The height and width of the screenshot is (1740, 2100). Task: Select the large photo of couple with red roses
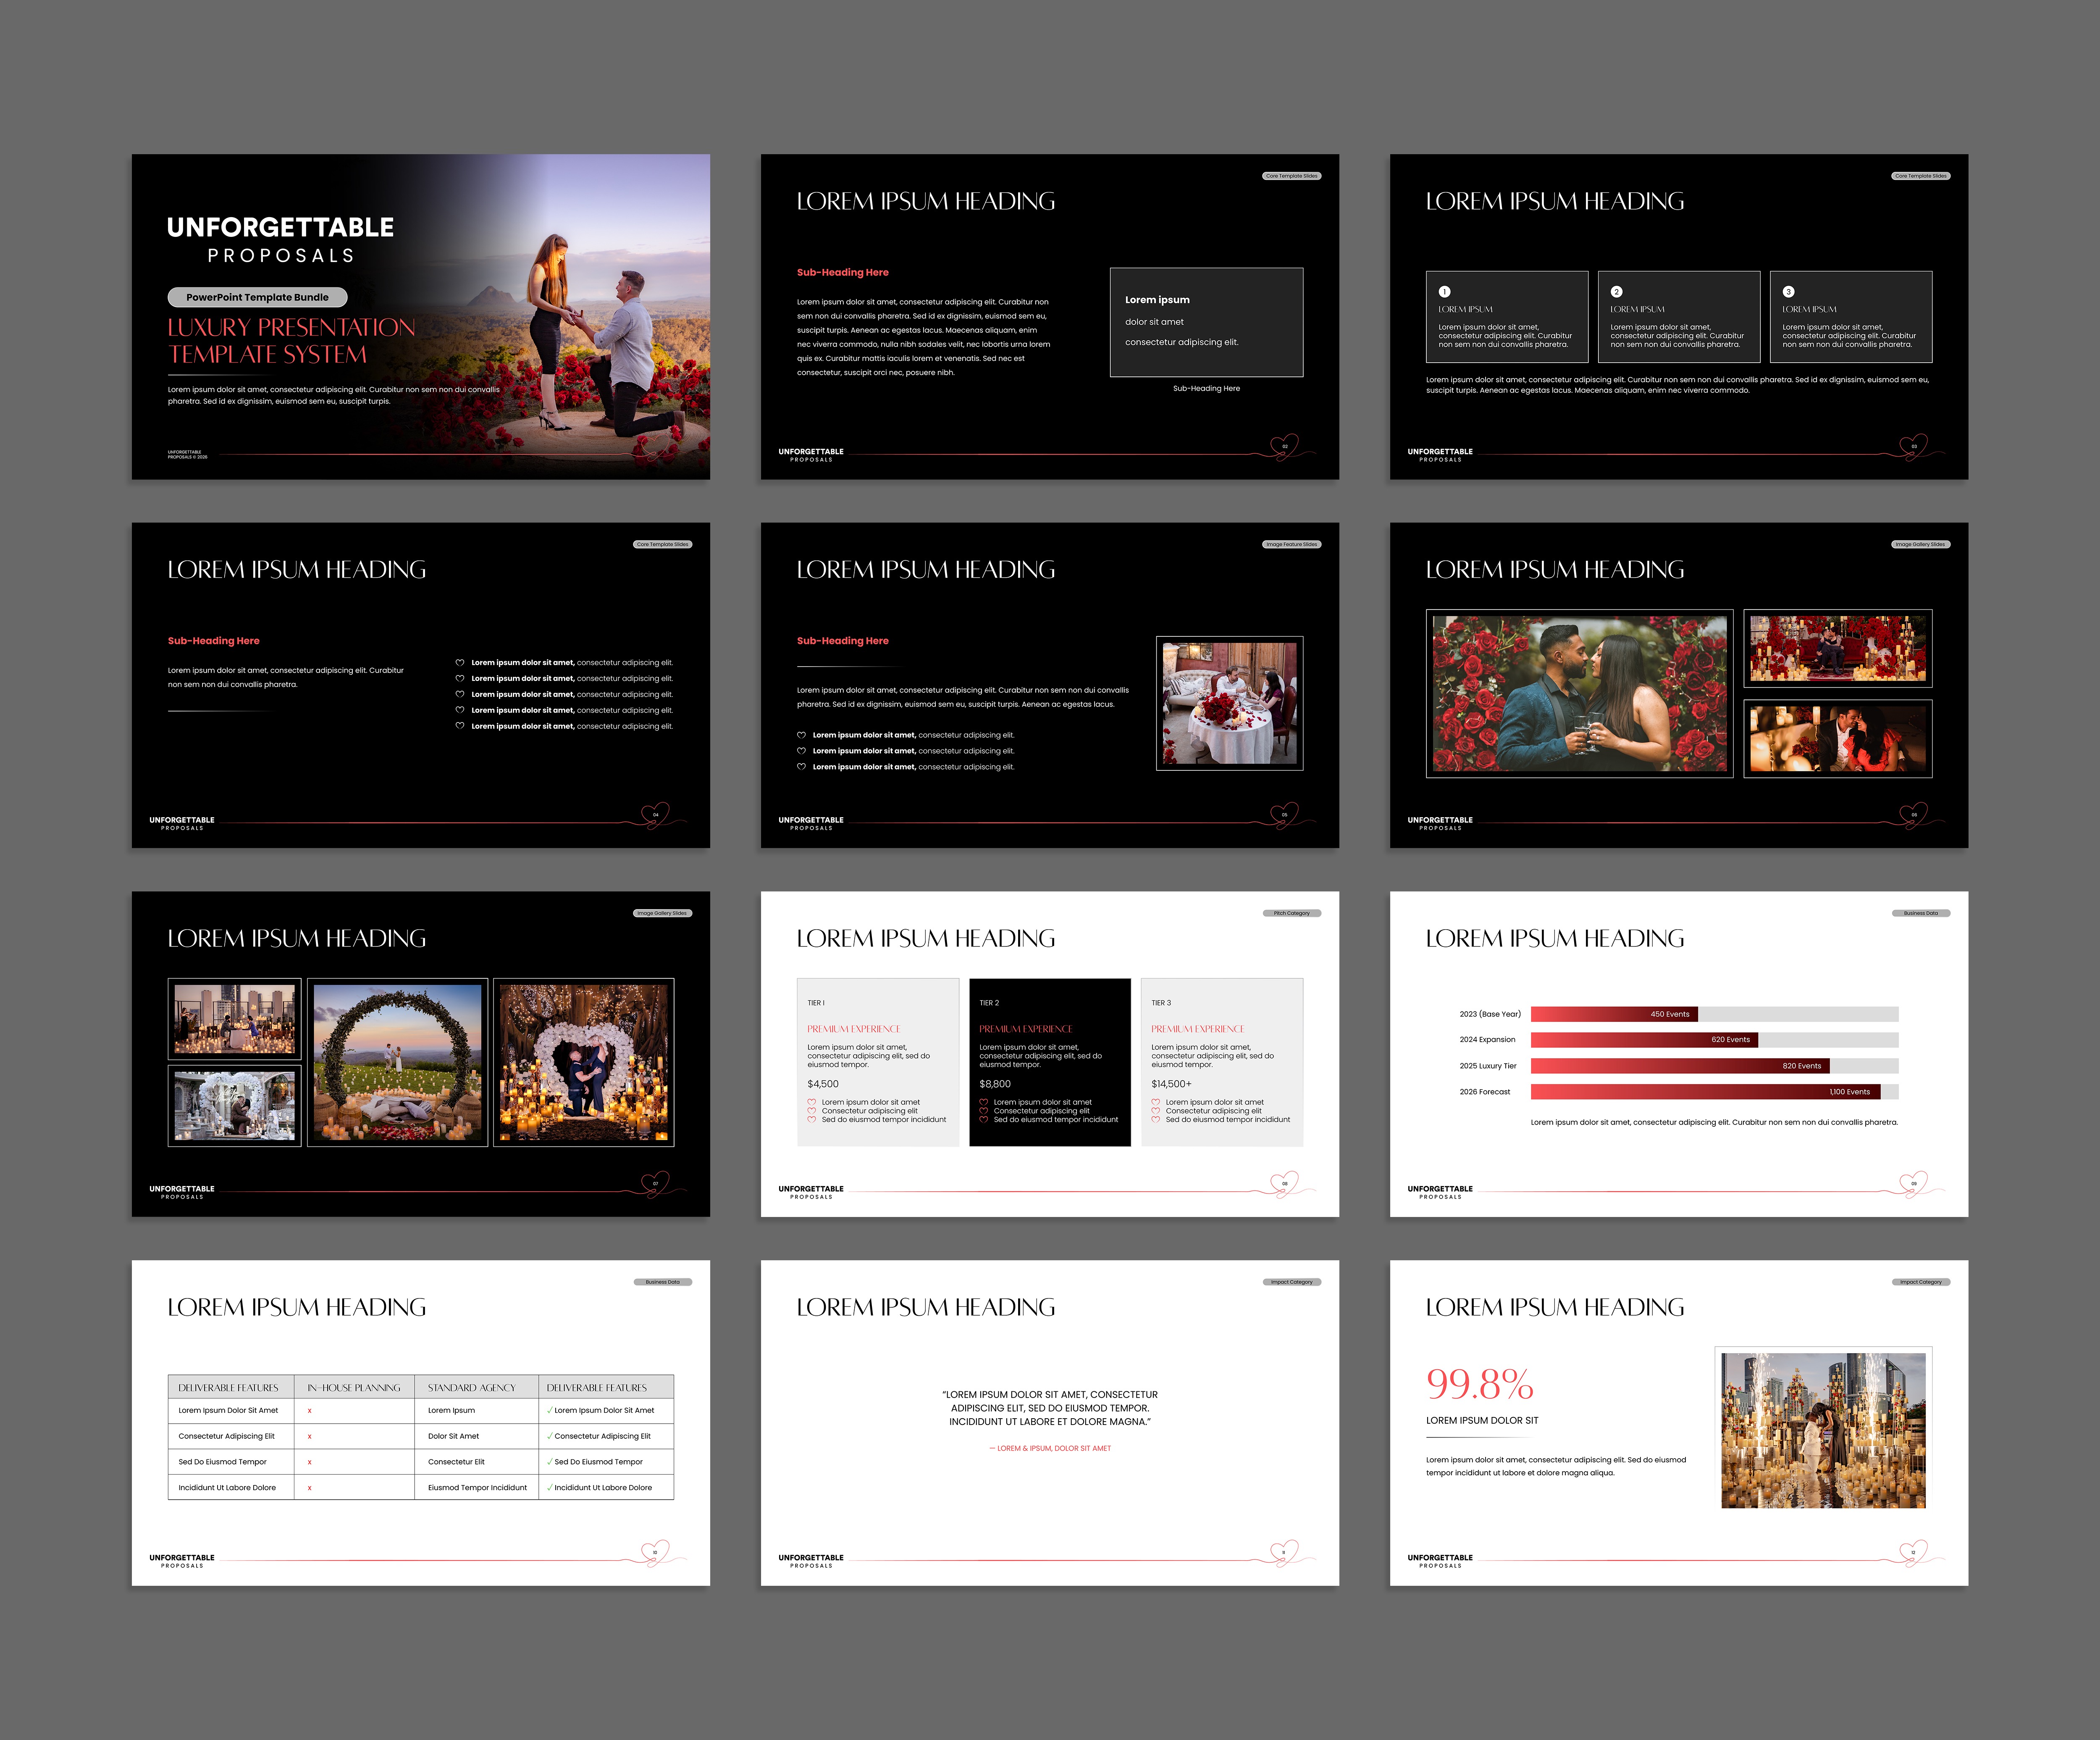[1579, 693]
